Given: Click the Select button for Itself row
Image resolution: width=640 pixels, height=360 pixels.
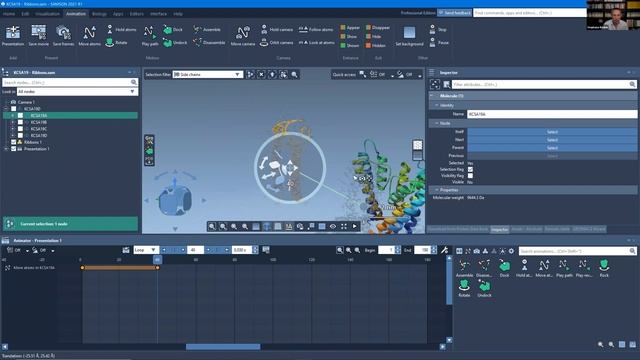Looking at the screenshot, I should pos(552,132).
